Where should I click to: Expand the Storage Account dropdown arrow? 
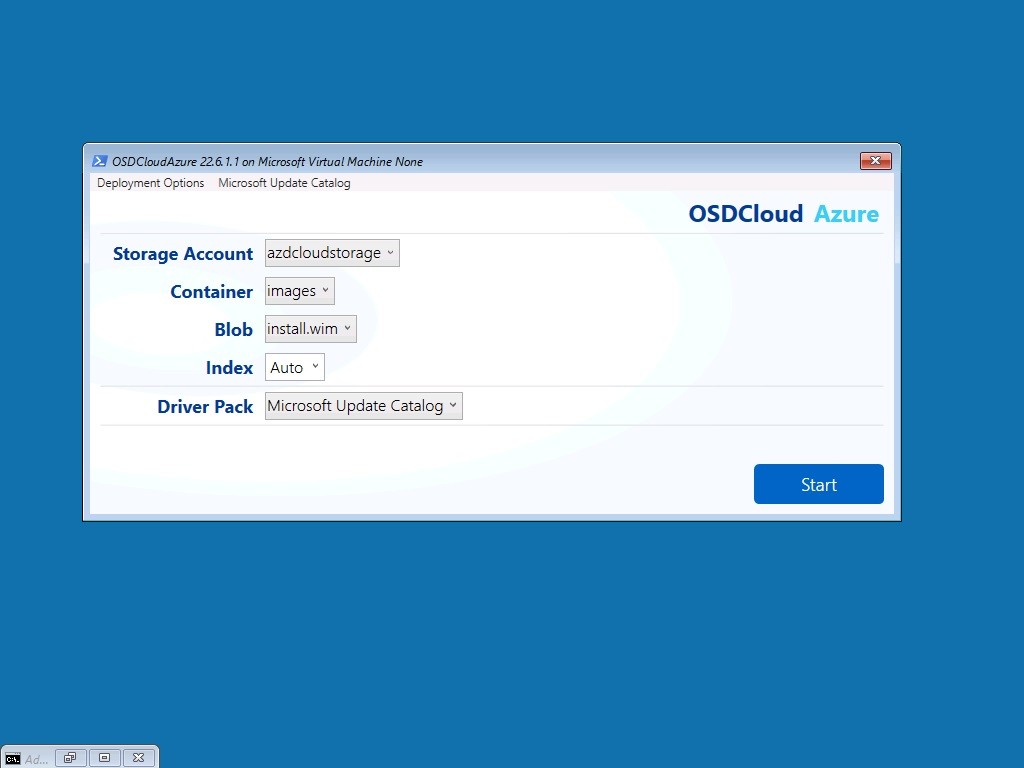pos(390,253)
